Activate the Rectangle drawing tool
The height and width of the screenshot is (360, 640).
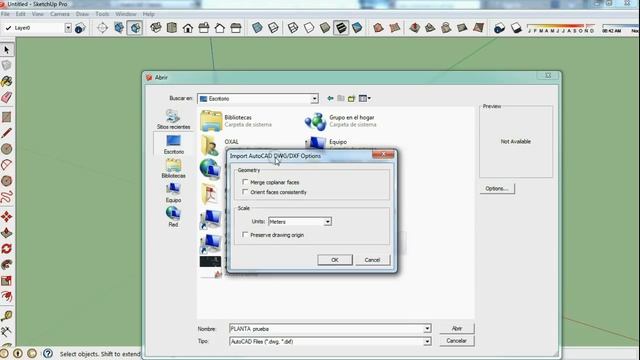[7, 117]
